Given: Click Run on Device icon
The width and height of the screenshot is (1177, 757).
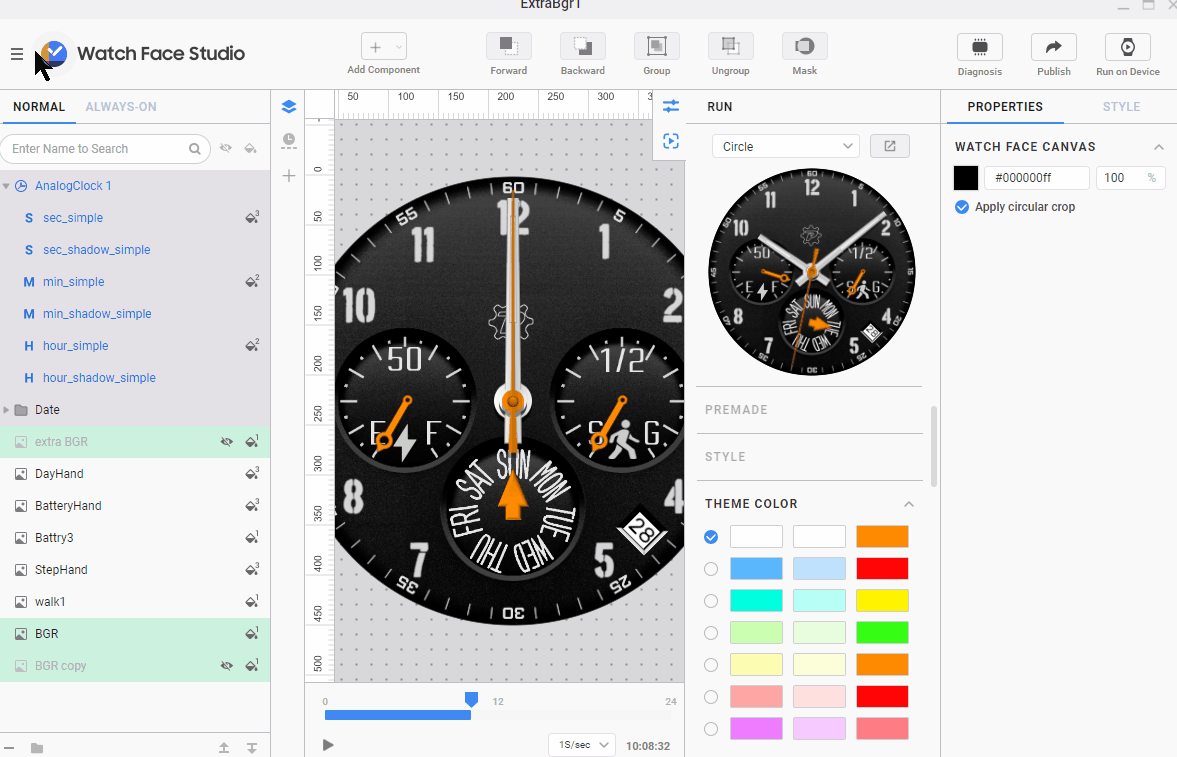Looking at the screenshot, I should pyautogui.click(x=1127, y=47).
